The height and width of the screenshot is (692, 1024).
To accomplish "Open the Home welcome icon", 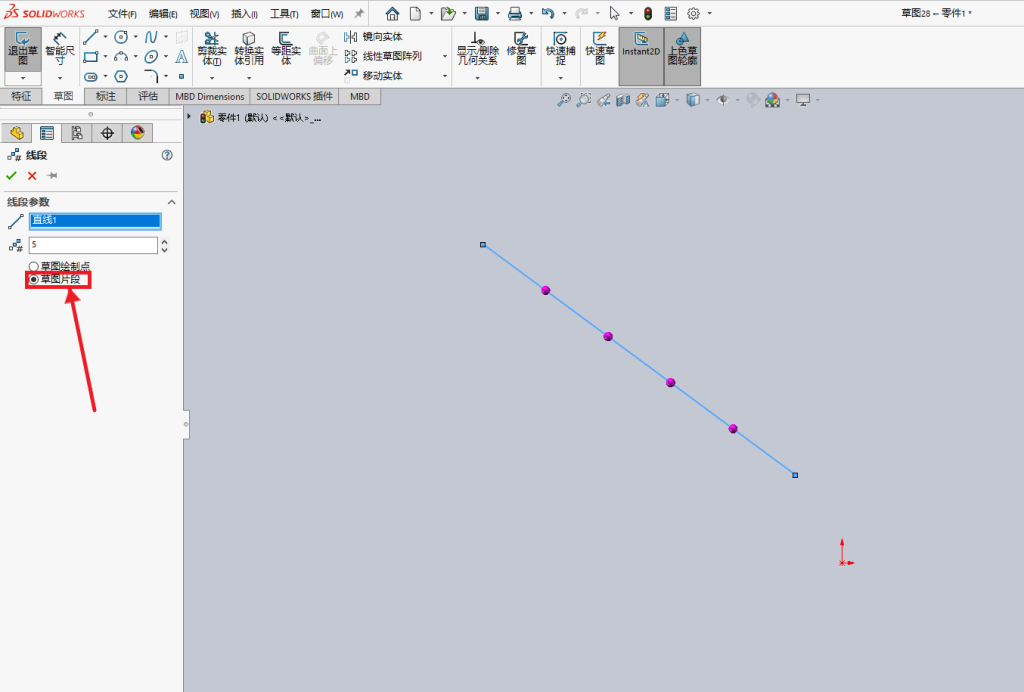I will point(392,13).
